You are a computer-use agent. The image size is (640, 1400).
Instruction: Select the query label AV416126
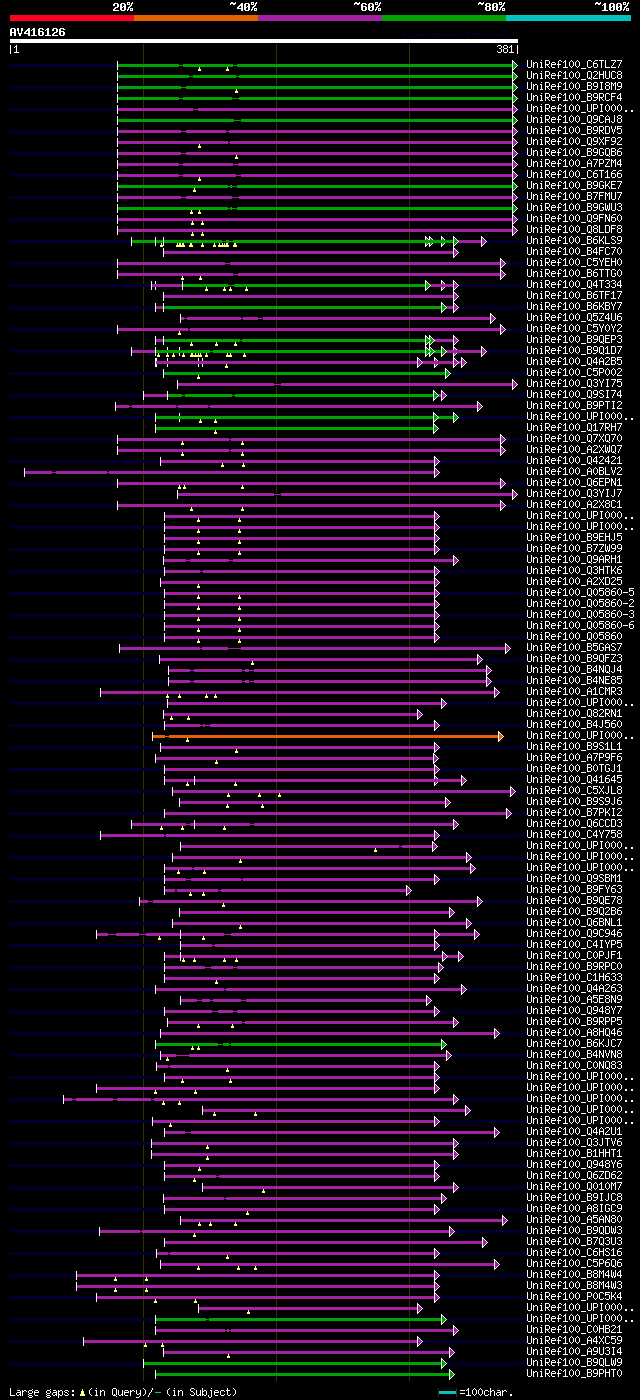[x=38, y=32]
